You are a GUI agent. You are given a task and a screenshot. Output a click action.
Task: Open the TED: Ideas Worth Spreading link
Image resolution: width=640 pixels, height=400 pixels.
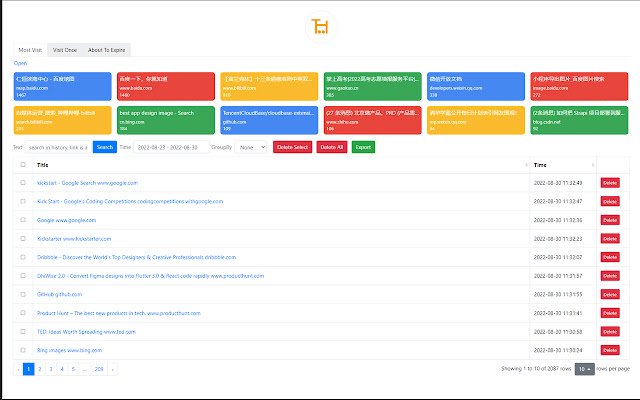tap(86, 332)
